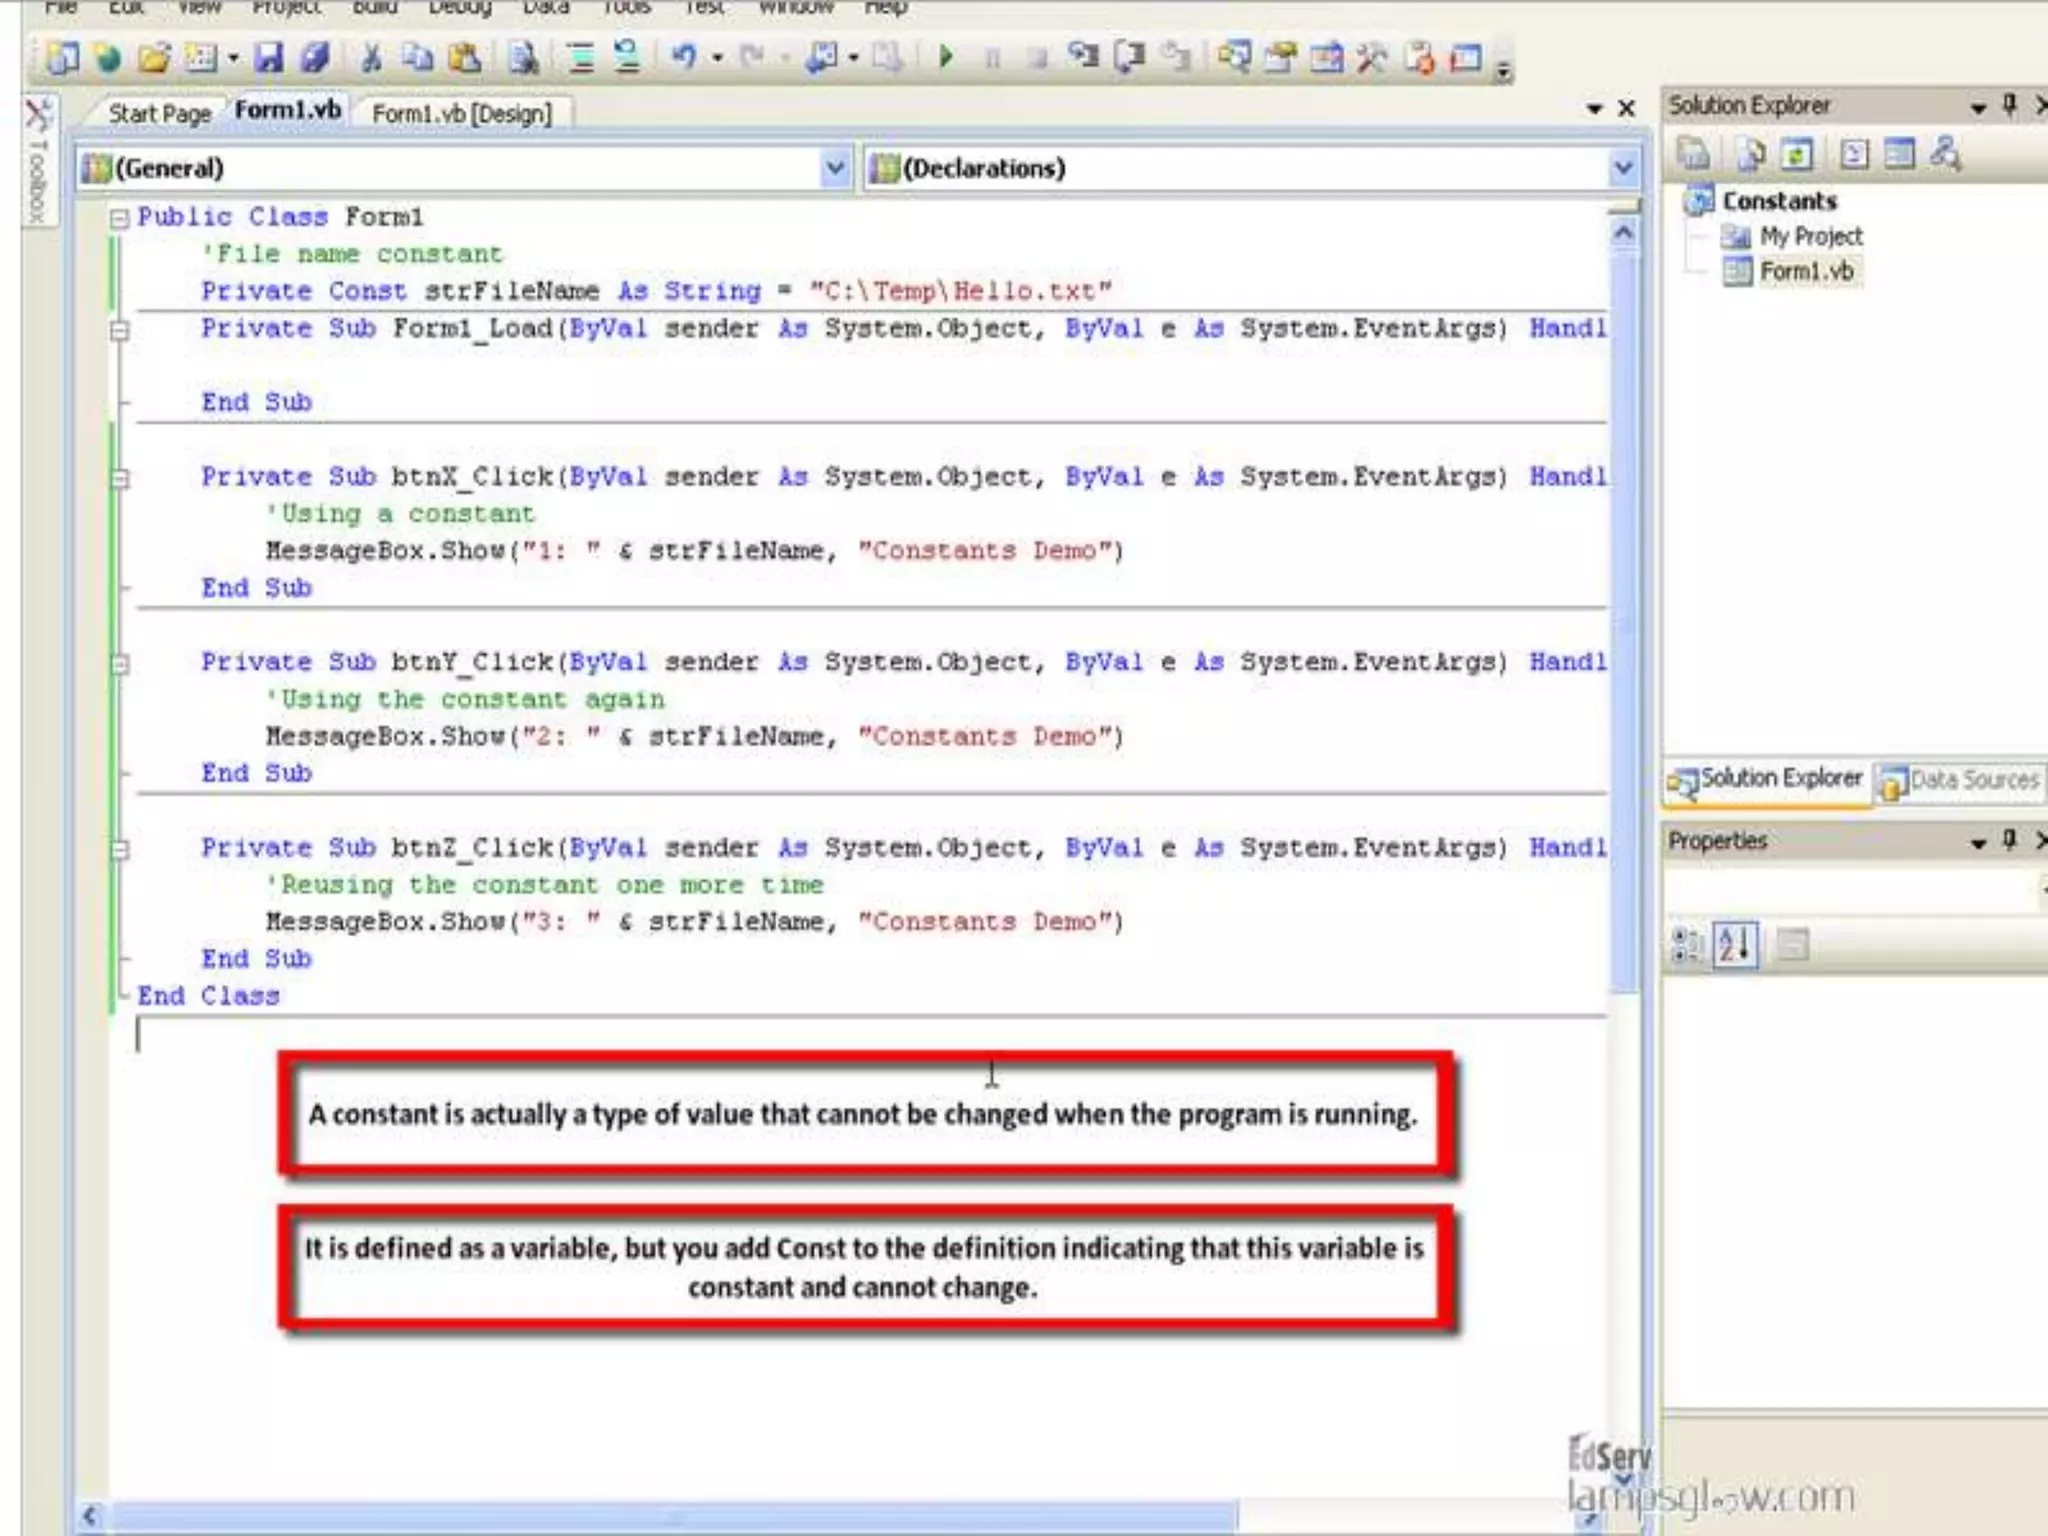2048x1536 pixels.
Task: Toggle auto-hide pin on Solution Explorer
Action: 2010,105
